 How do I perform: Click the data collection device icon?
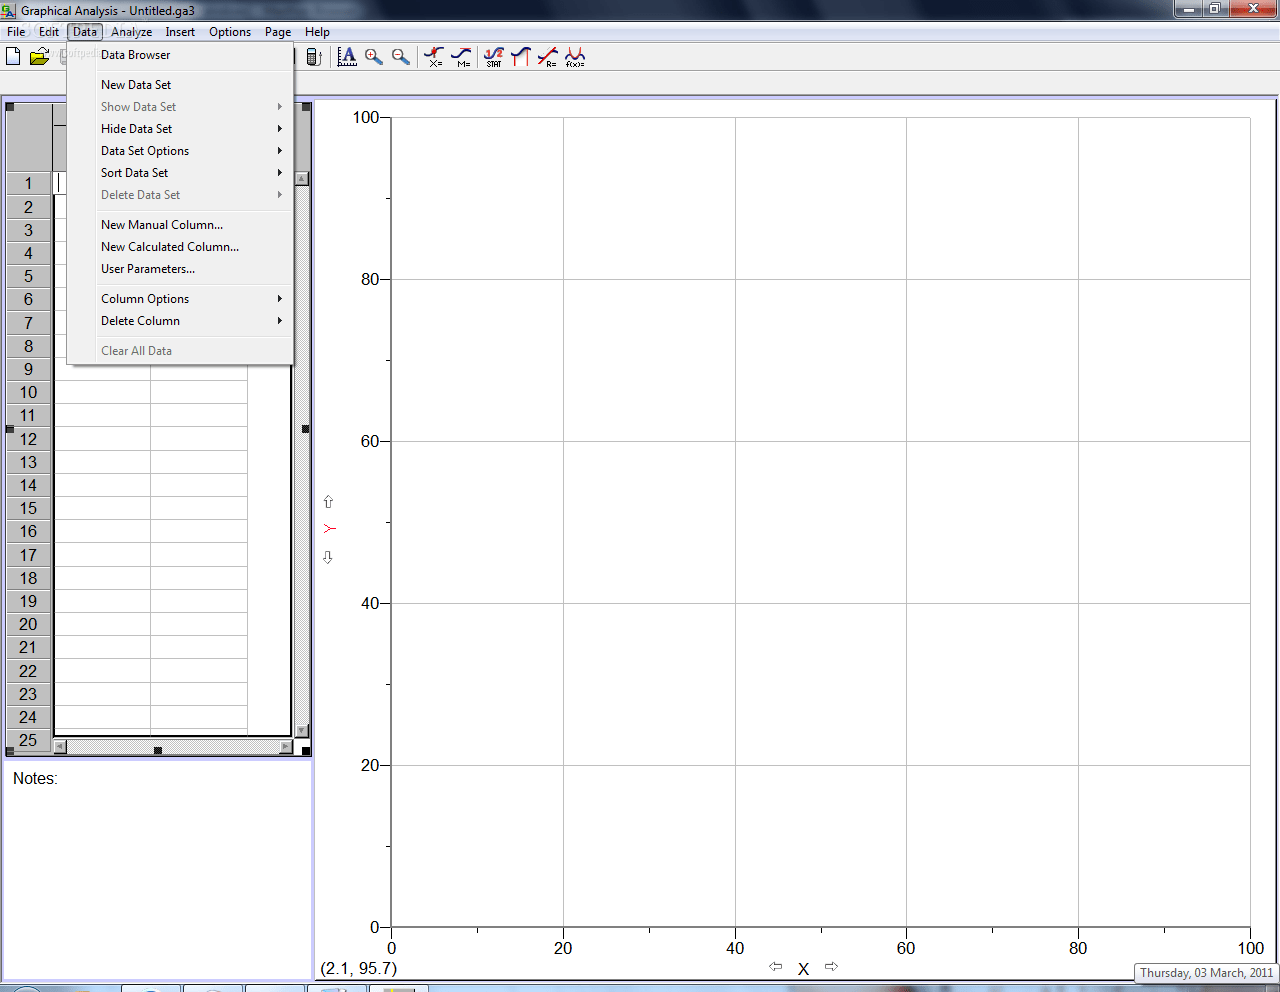[x=313, y=57]
